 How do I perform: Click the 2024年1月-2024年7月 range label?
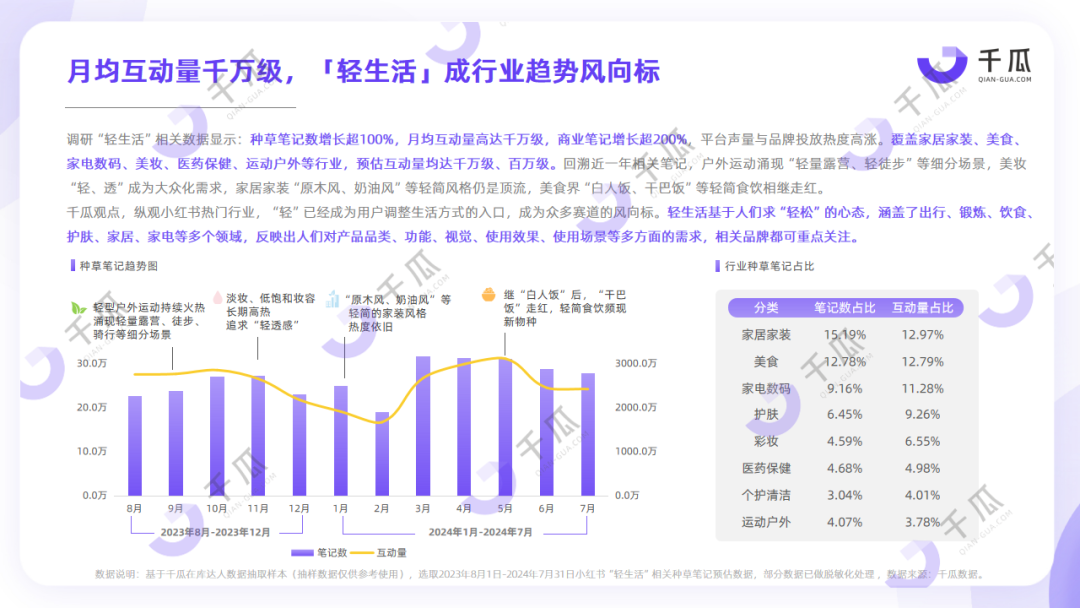(x=480, y=532)
